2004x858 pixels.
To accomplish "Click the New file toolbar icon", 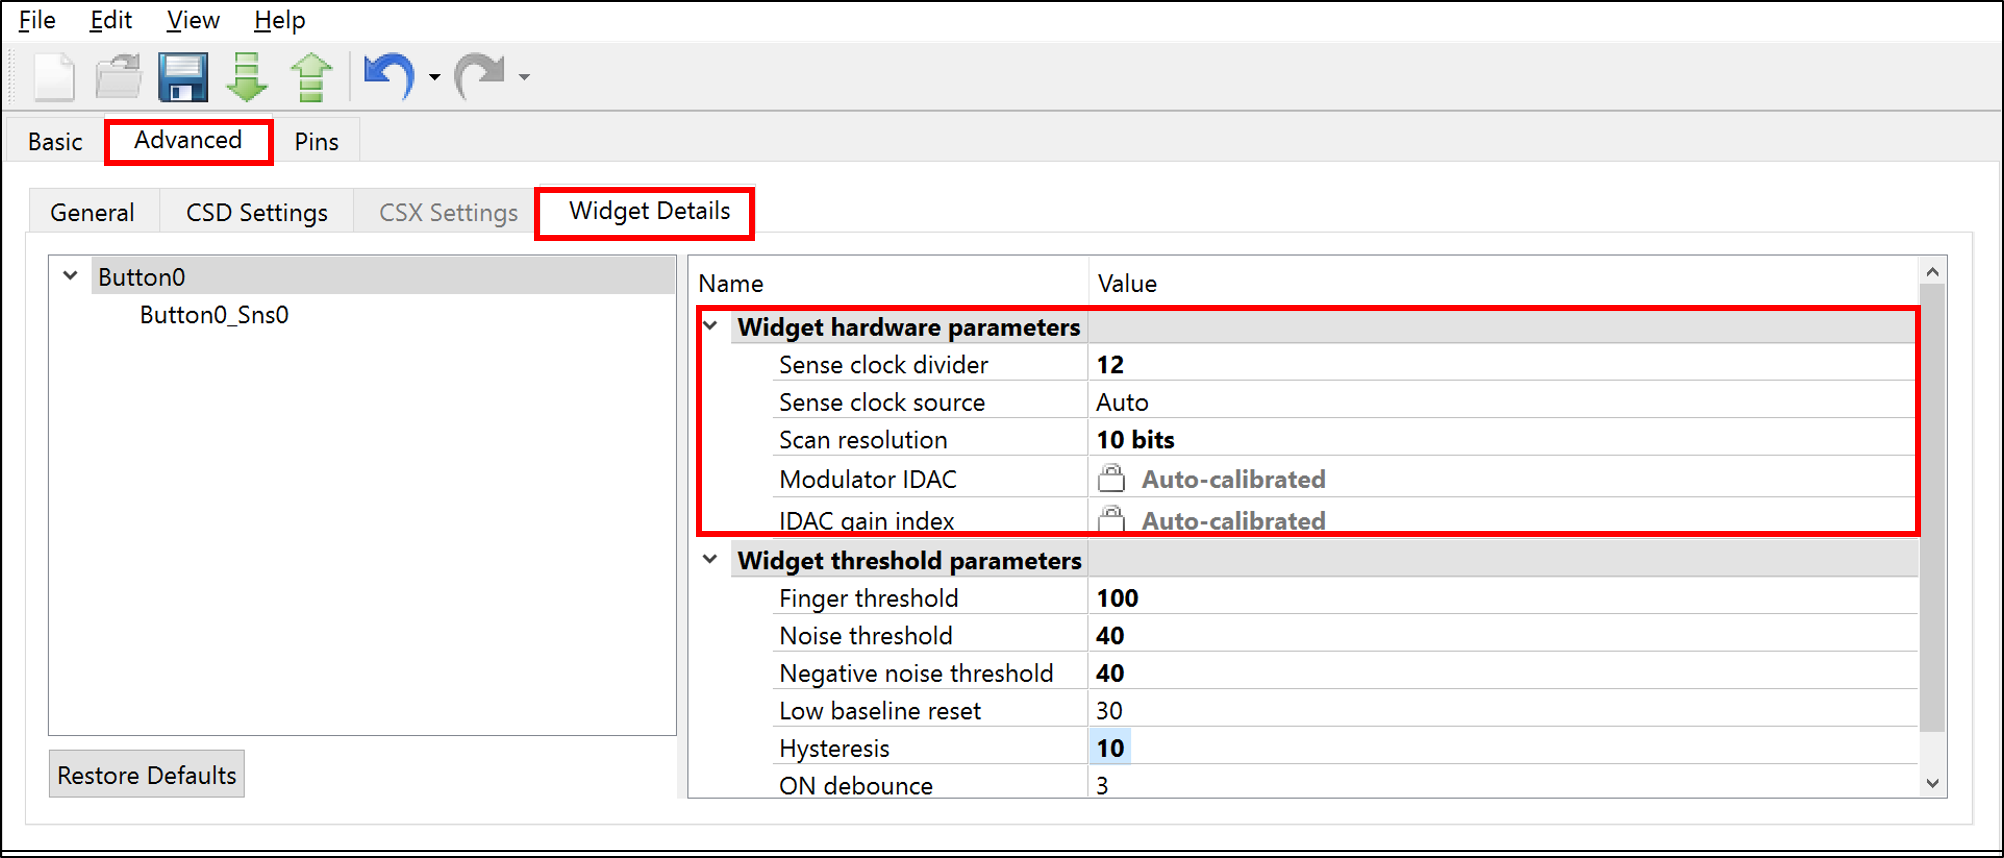I will pos(54,77).
